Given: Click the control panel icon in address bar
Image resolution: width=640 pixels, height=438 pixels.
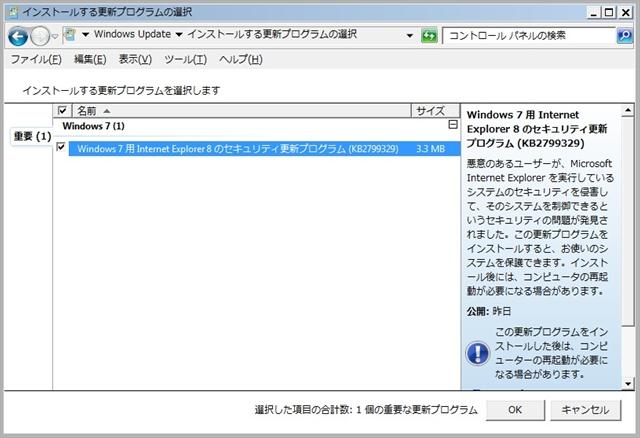Looking at the screenshot, I should (x=70, y=35).
